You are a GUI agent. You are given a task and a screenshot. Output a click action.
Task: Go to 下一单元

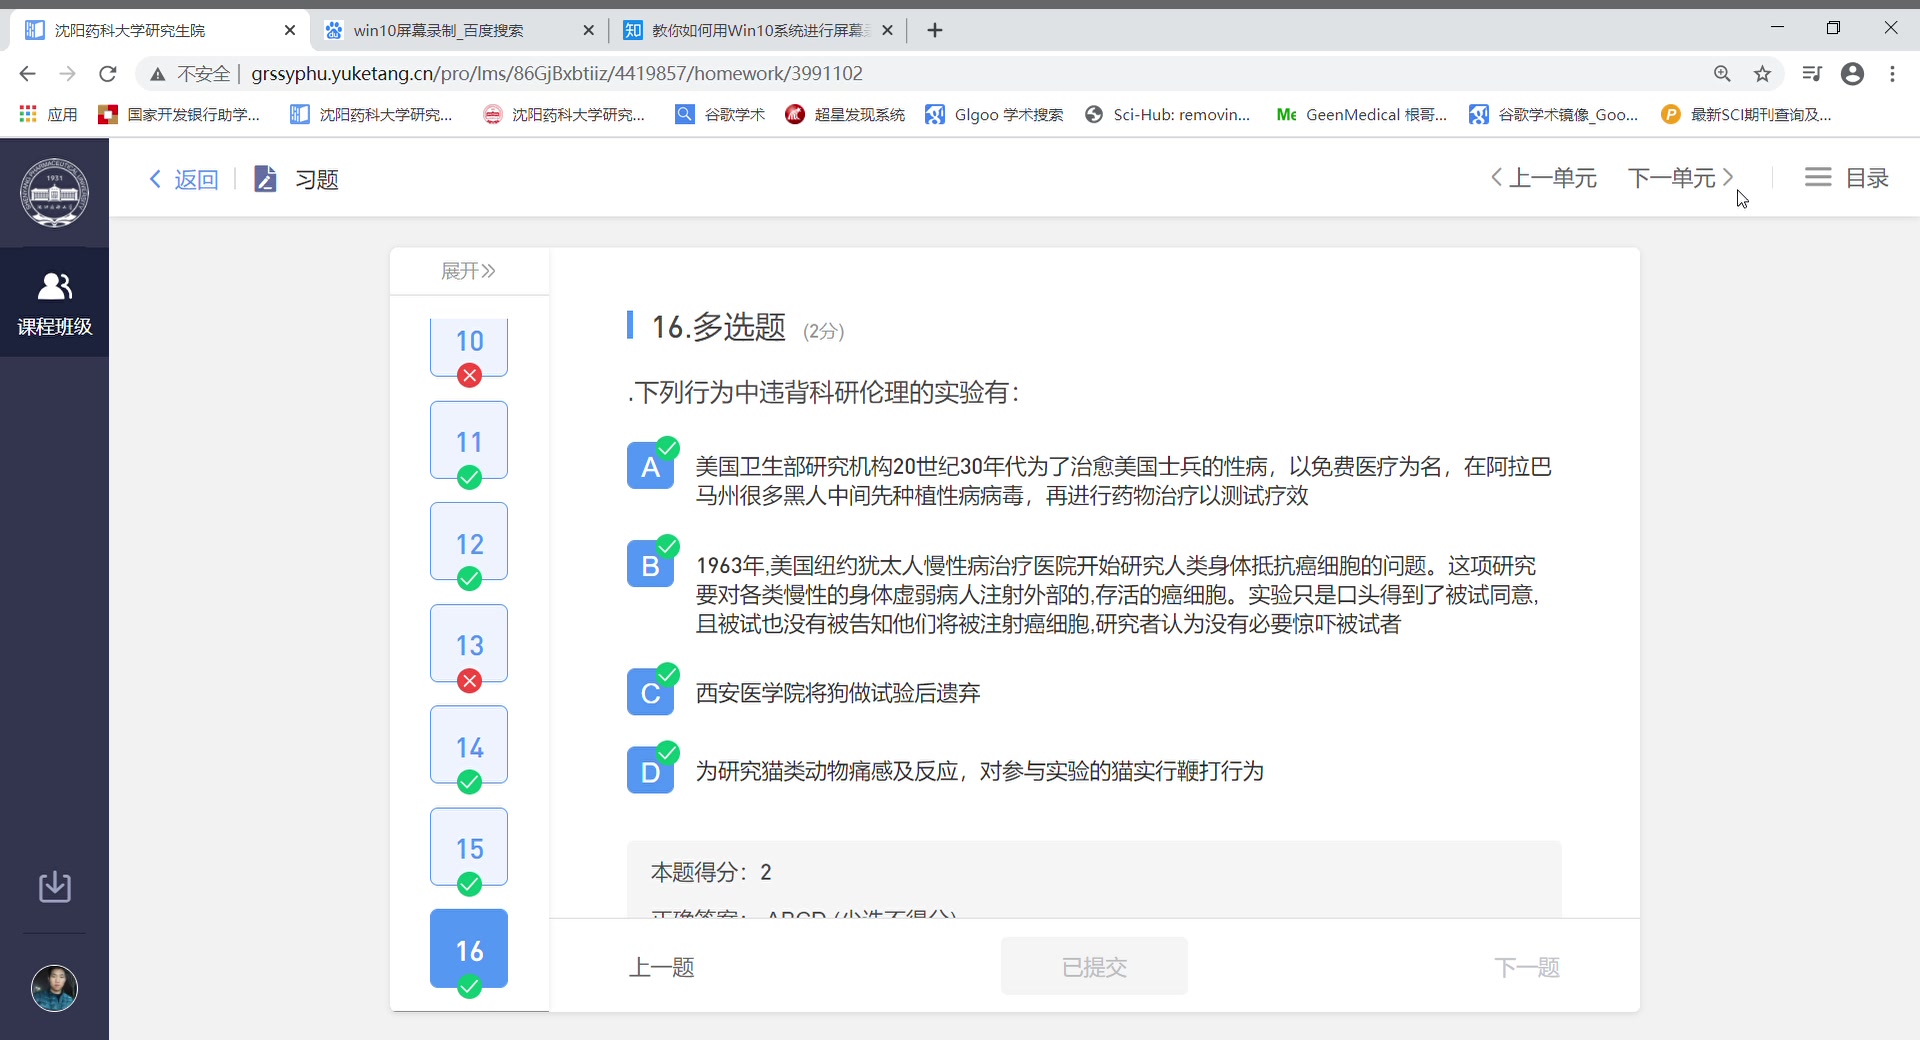[1680, 178]
